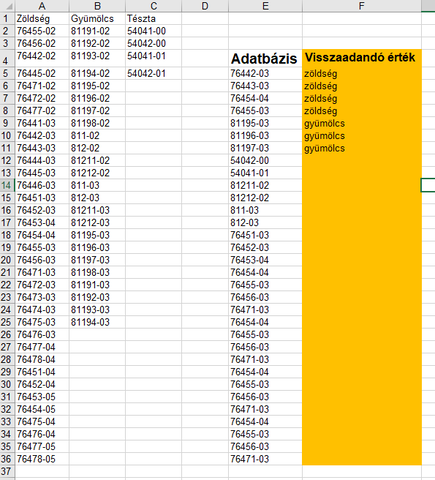435x480 pixels.
Task: Select cell A31 with 76453-05
Action: [x=42, y=397]
